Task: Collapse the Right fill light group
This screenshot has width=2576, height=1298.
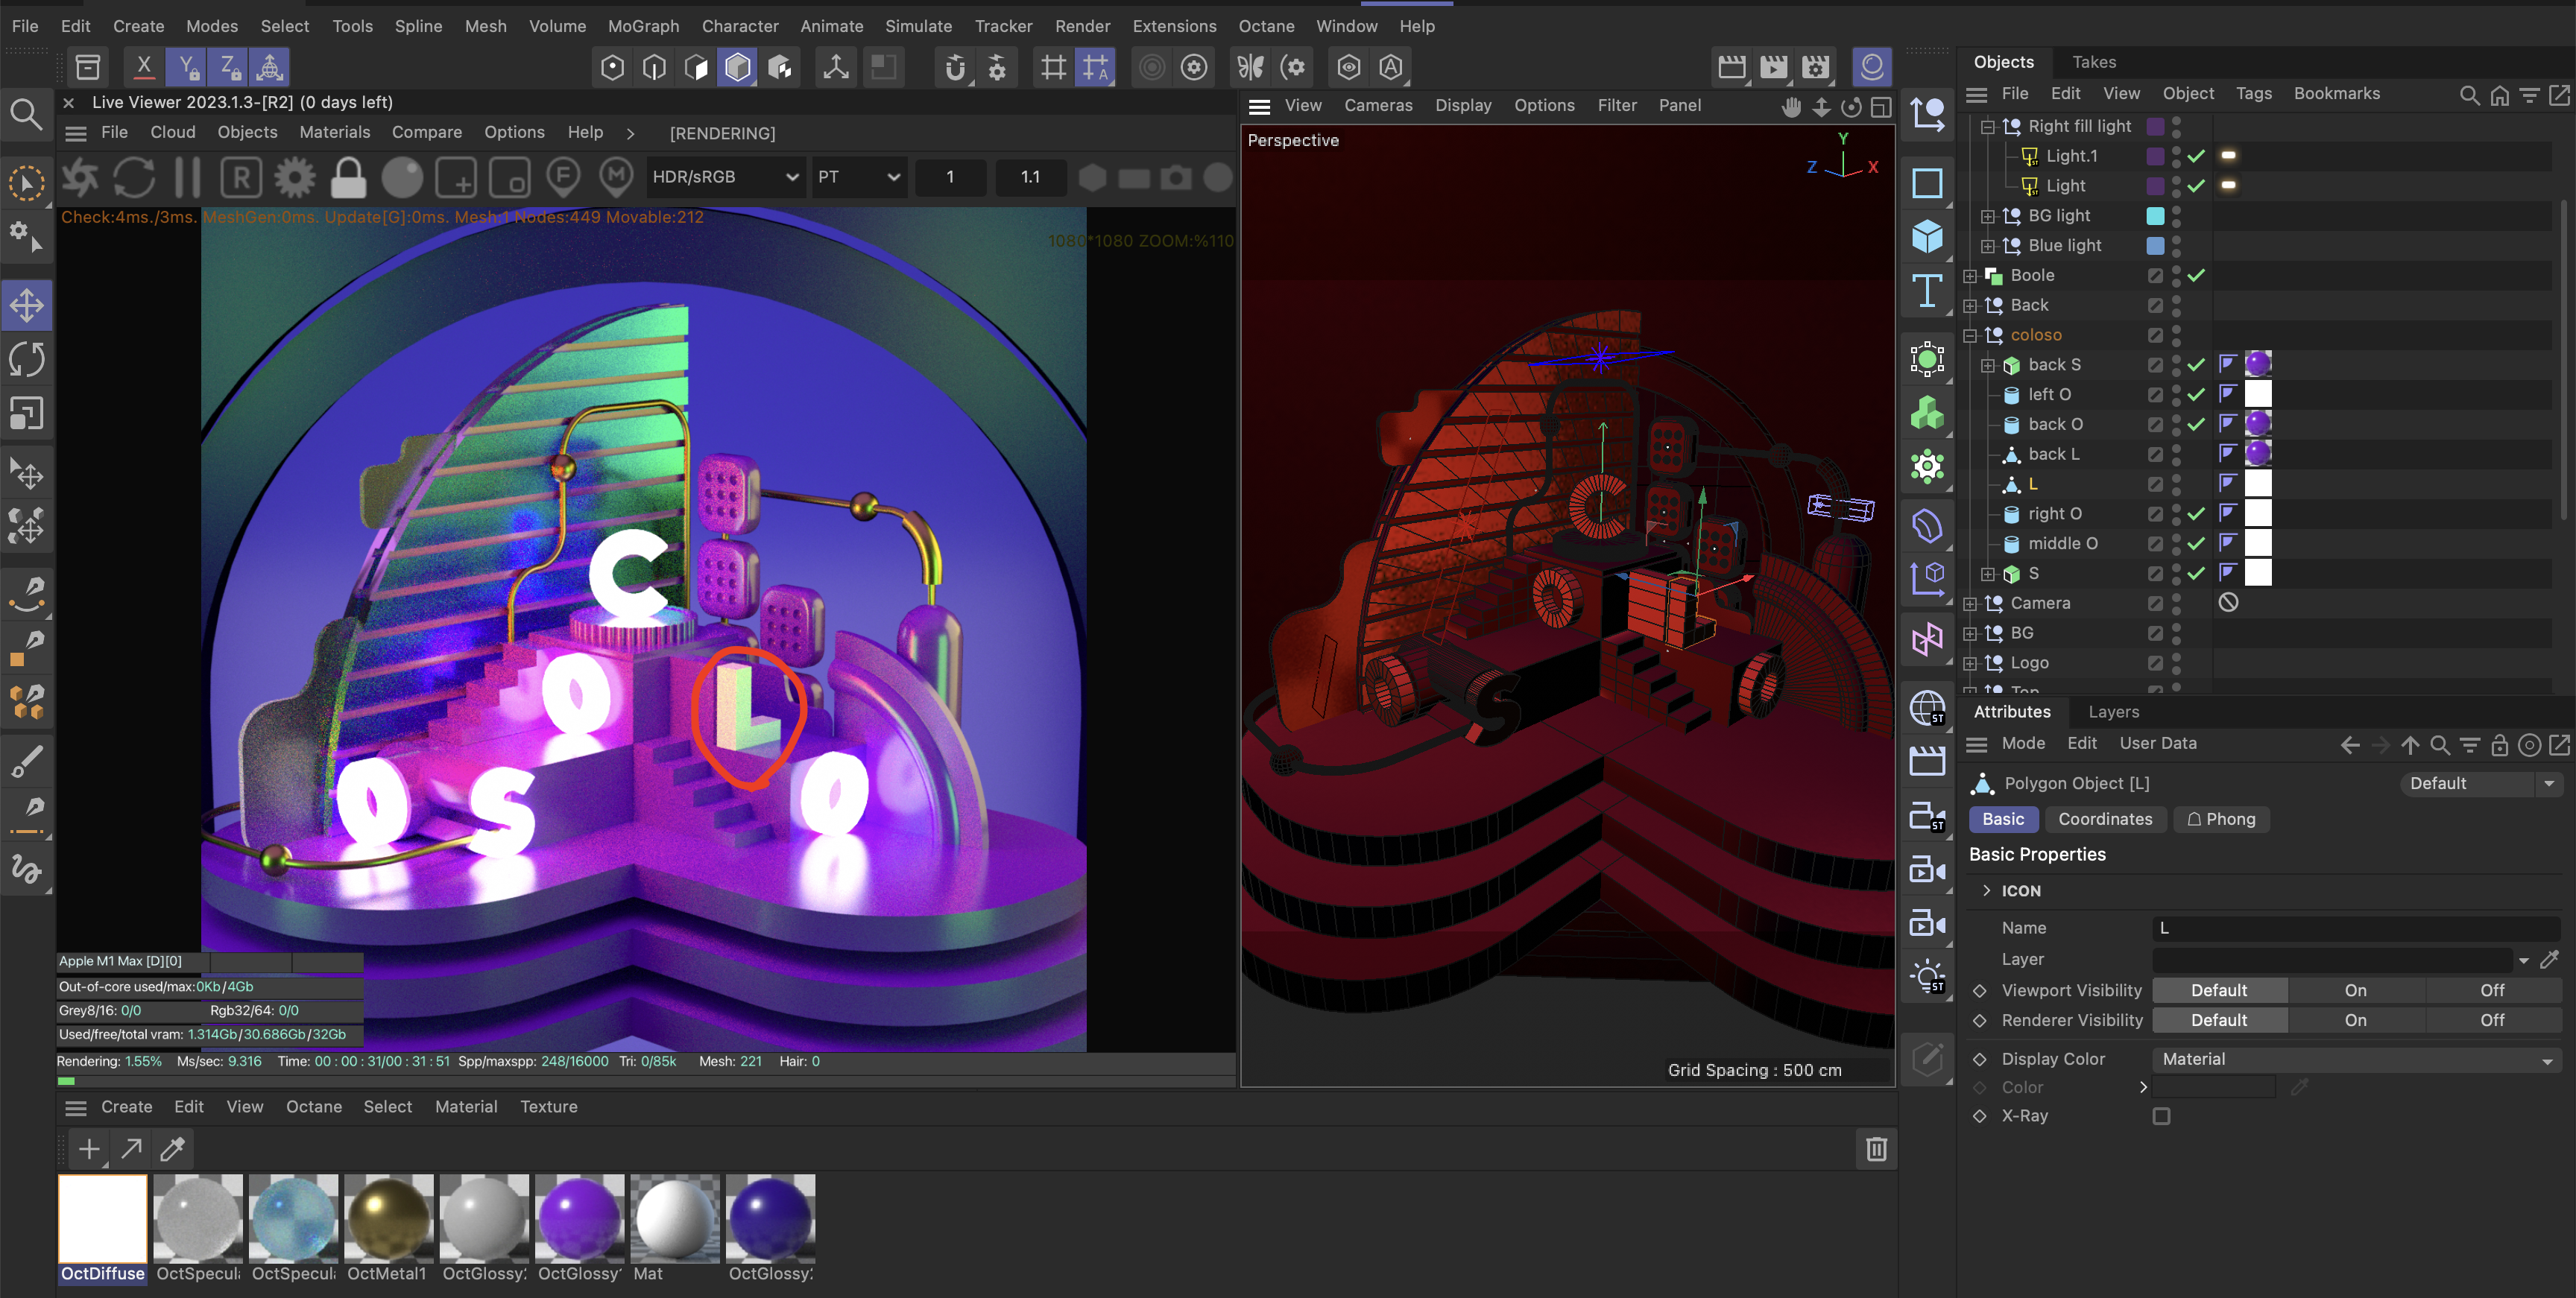Action: [x=1988, y=126]
